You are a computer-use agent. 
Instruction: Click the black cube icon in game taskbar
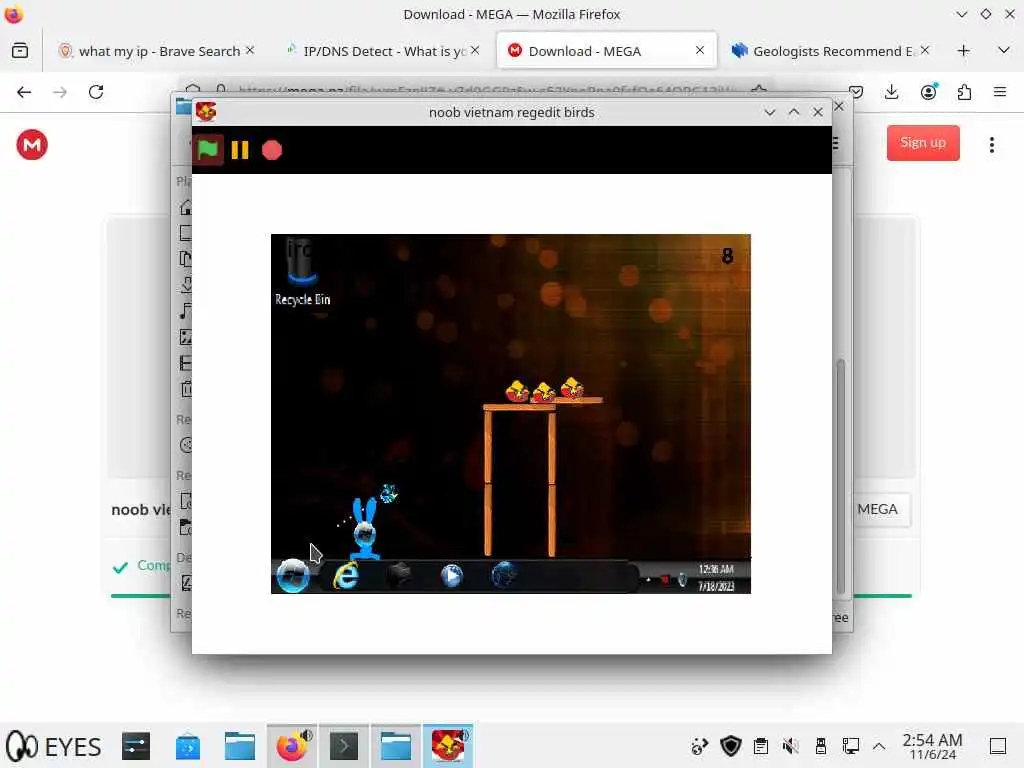pyautogui.click(x=398, y=575)
